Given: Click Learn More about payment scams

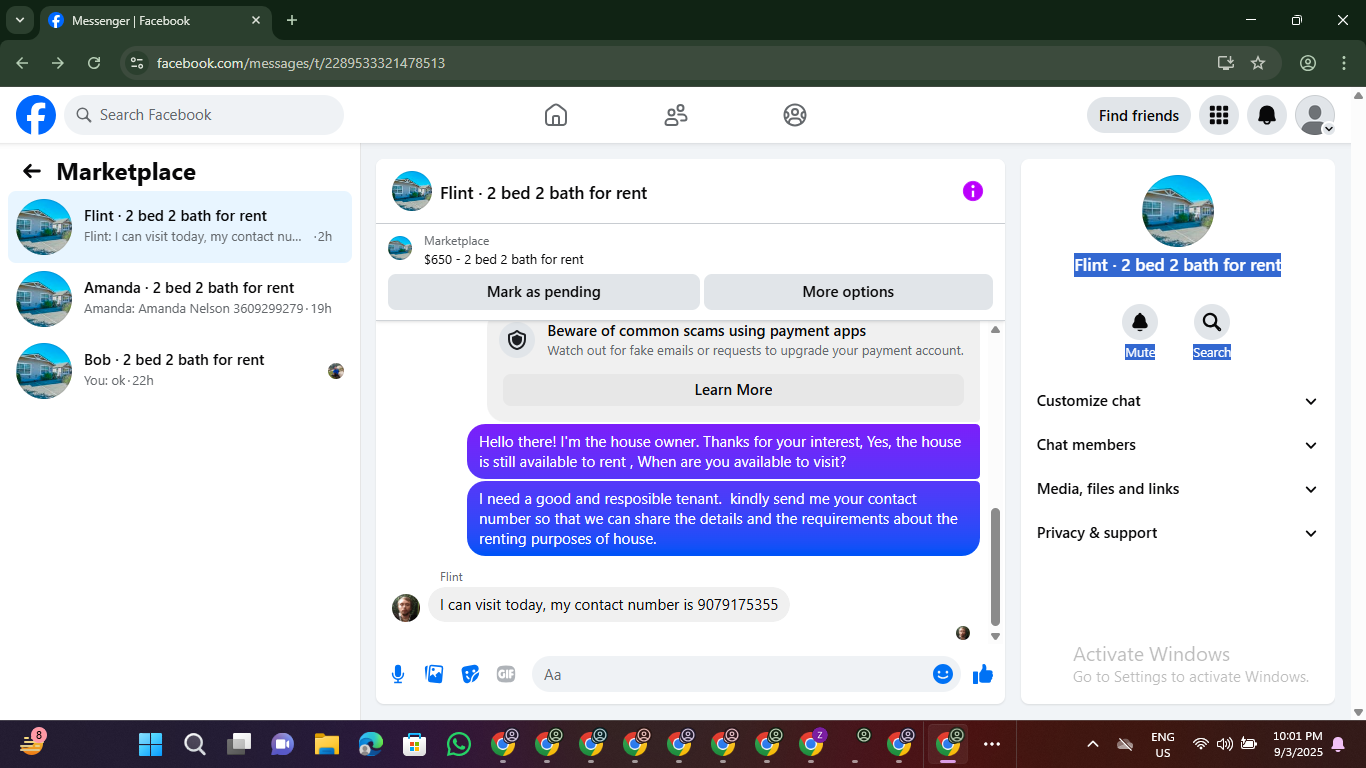Looking at the screenshot, I should point(733,390).
